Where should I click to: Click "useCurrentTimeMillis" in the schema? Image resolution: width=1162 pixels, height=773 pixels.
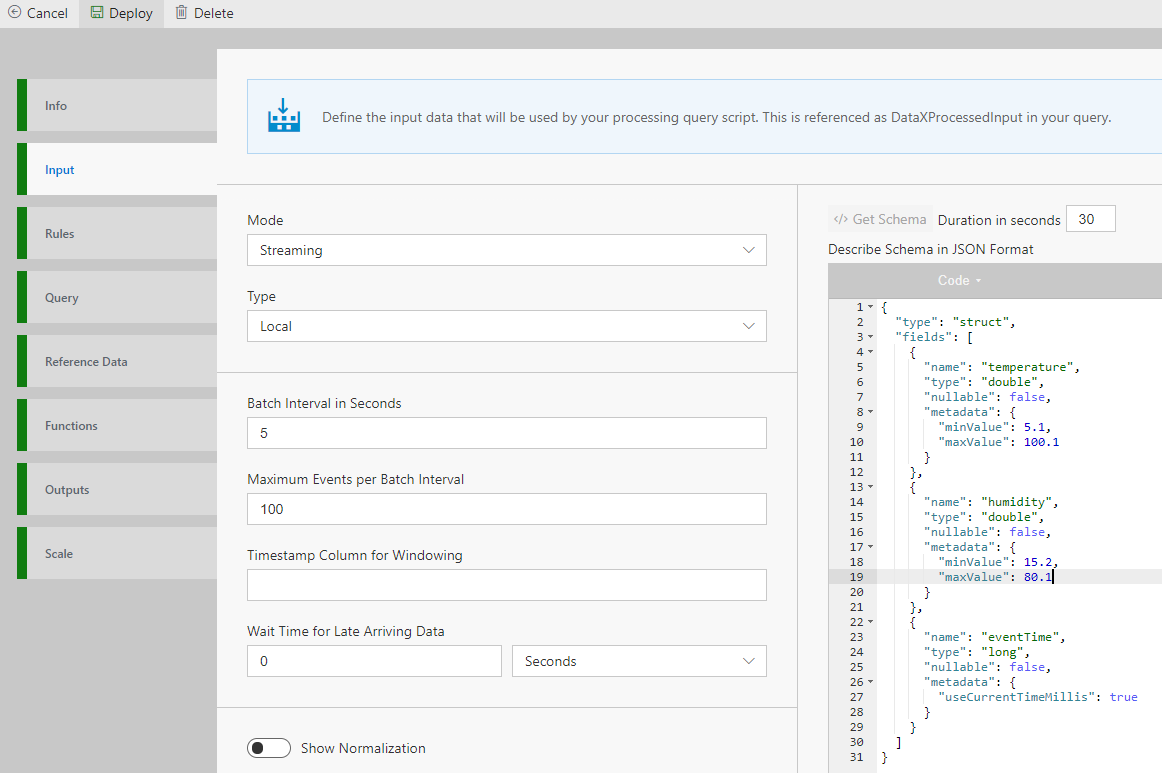tap(1016, 697)
